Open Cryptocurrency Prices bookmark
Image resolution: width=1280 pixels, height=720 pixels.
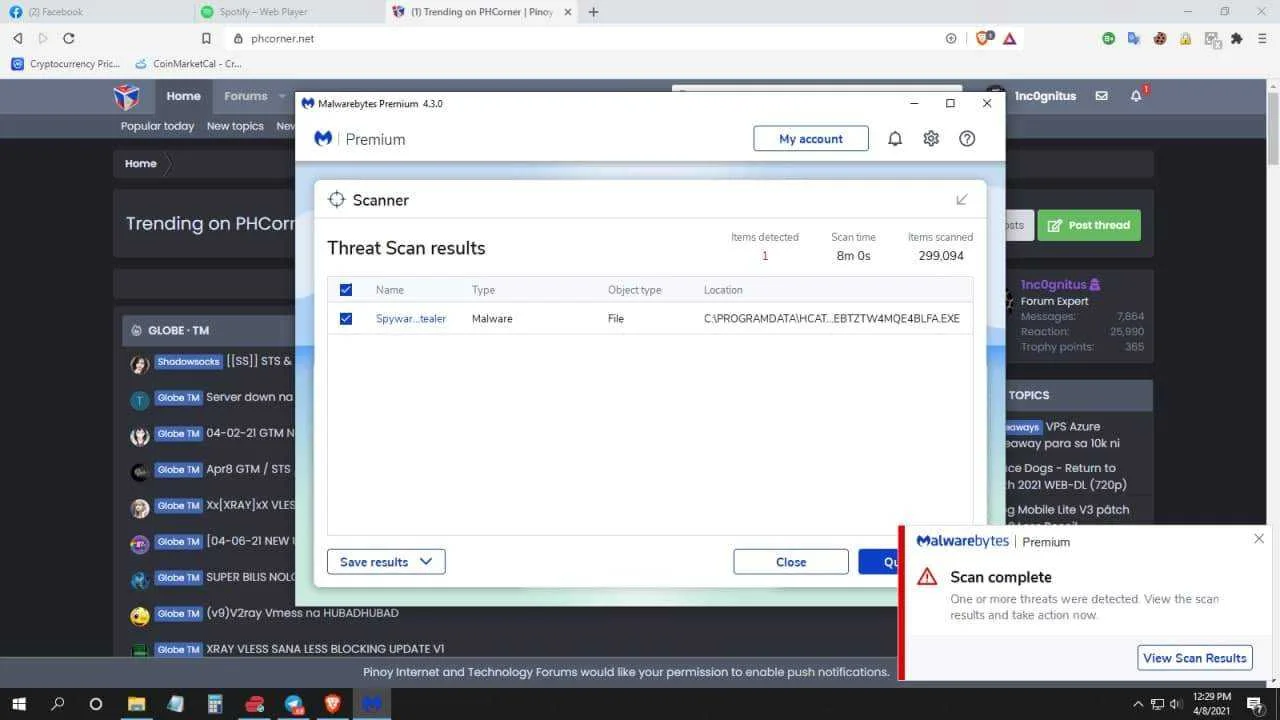coord(66,63)
